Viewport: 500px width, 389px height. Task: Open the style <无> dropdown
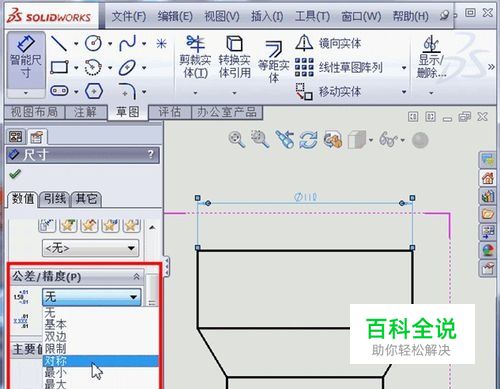pyautogui.click(x=90, y=248)
